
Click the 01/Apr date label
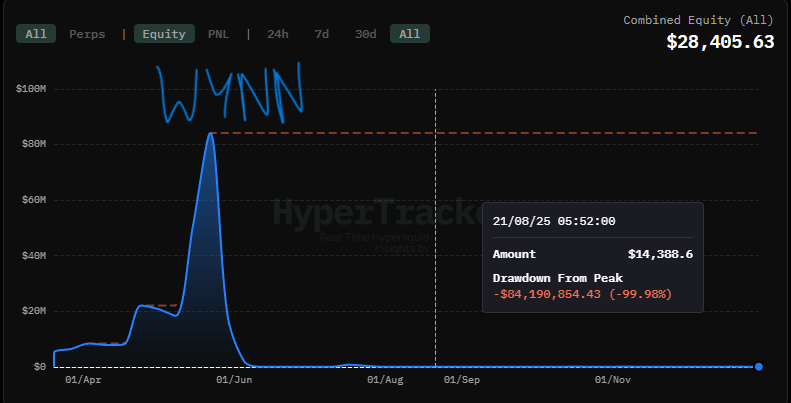(83, 380)
